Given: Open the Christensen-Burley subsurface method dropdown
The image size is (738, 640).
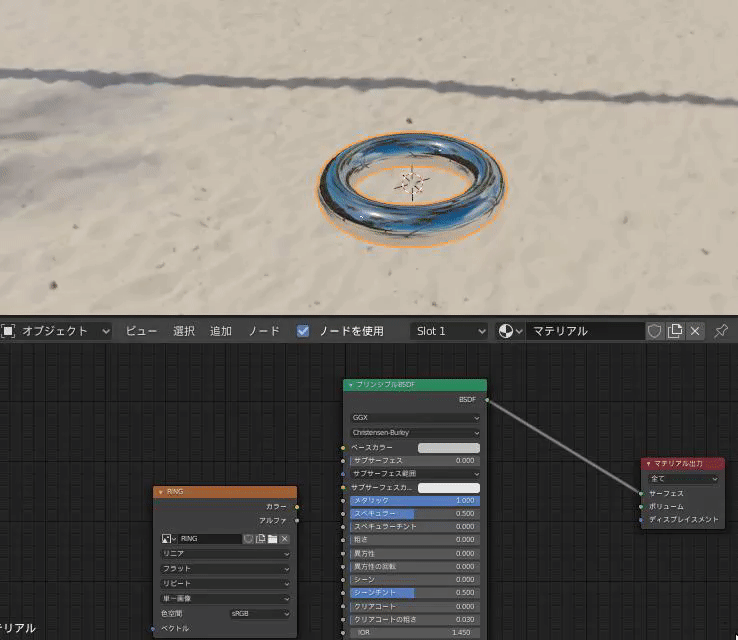Looking at the screenshot, I should click(x=415, y=433).
